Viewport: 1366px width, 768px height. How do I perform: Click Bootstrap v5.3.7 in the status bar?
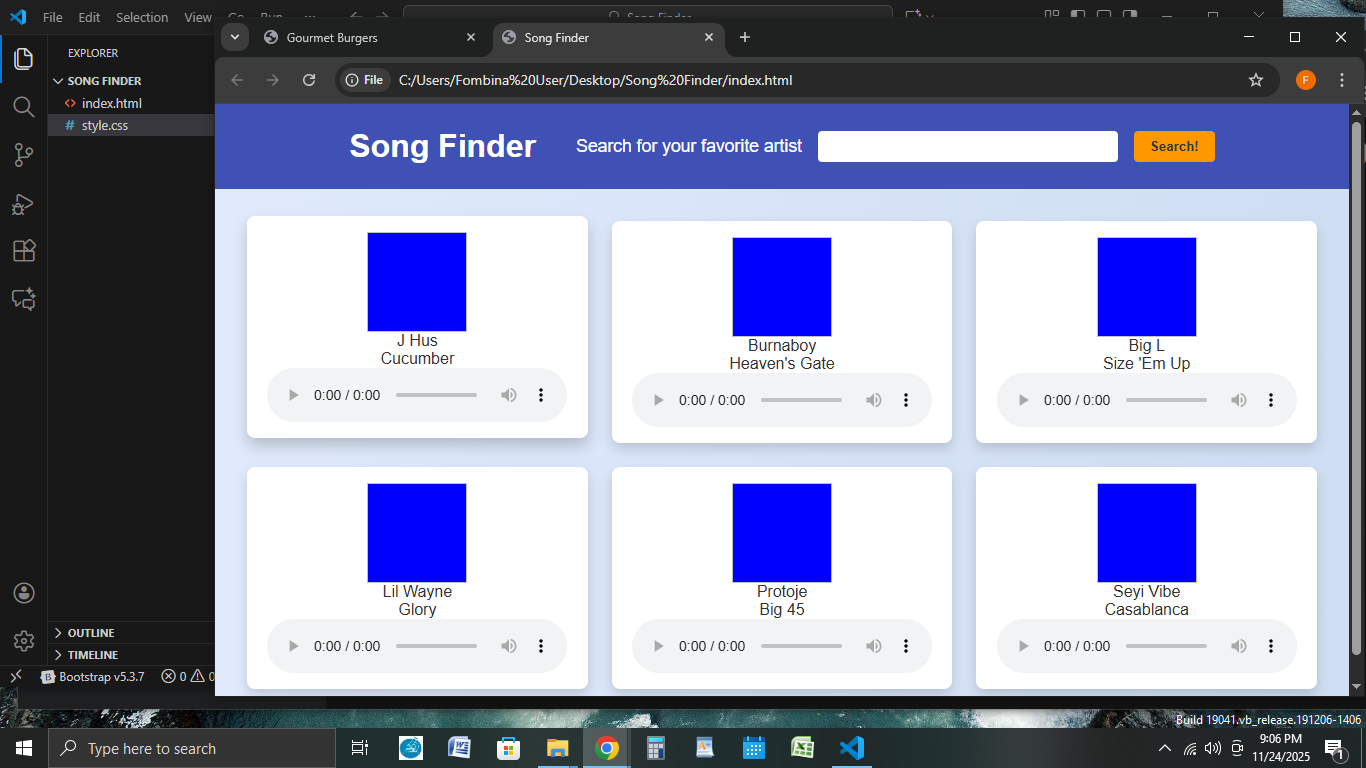point(93,677)
